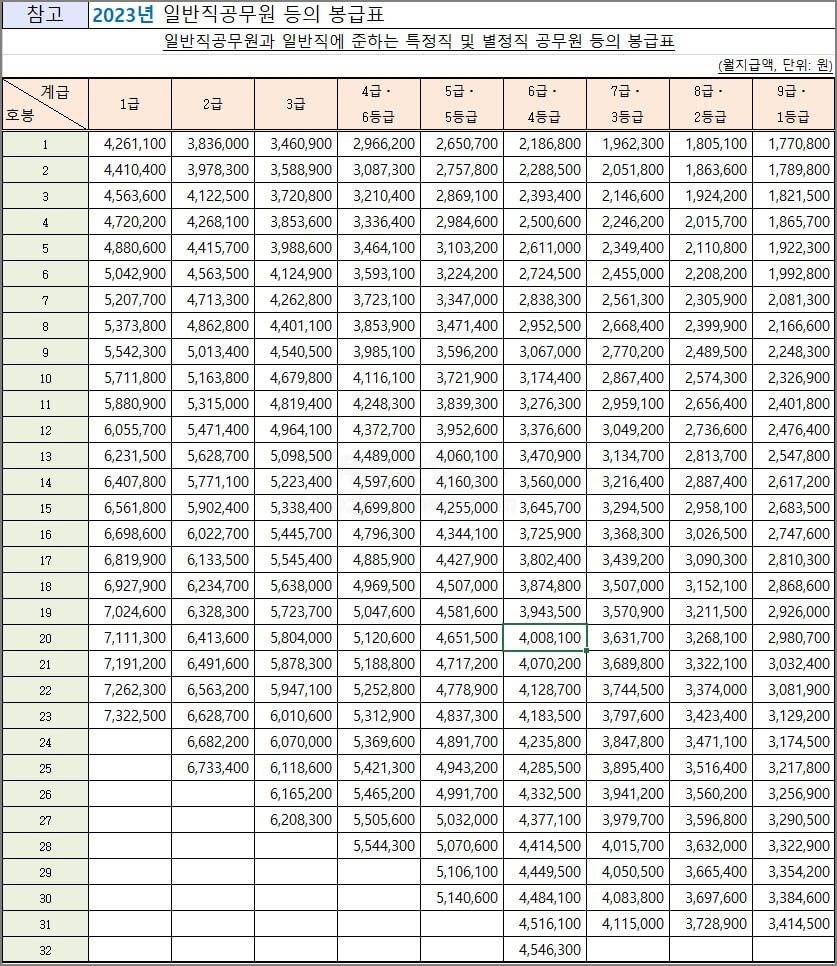Screen dimensions: 837x966
Task: Click row number 20 in the 호봉 column
Action: pyautogui.click(x=45, y=637)
